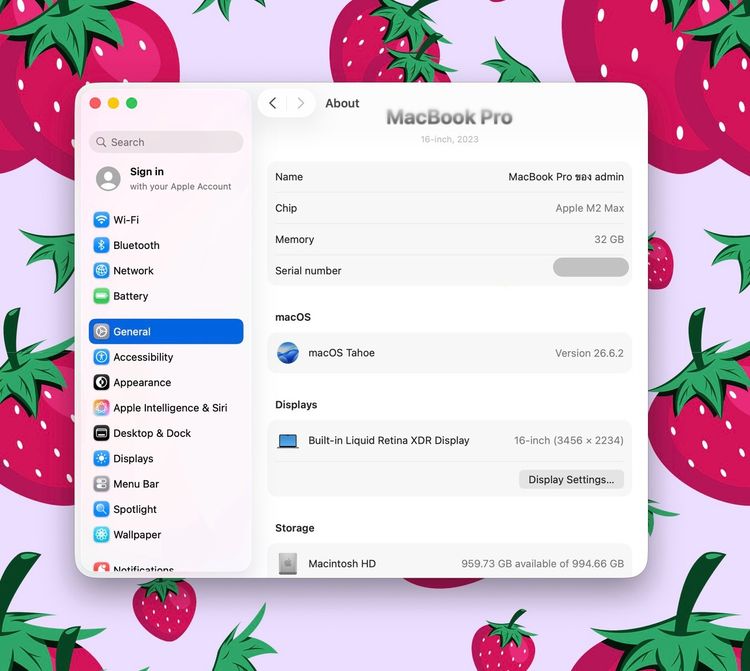
Task: Minimize window with yellow button
Action: click(113, 103)
